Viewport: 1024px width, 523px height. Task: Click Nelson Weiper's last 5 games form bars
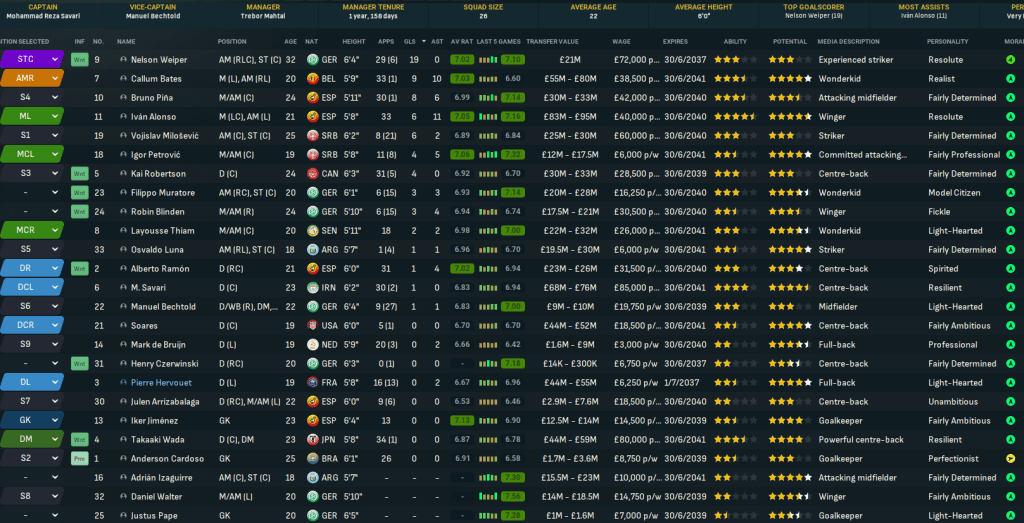click(x=487, y=60)
